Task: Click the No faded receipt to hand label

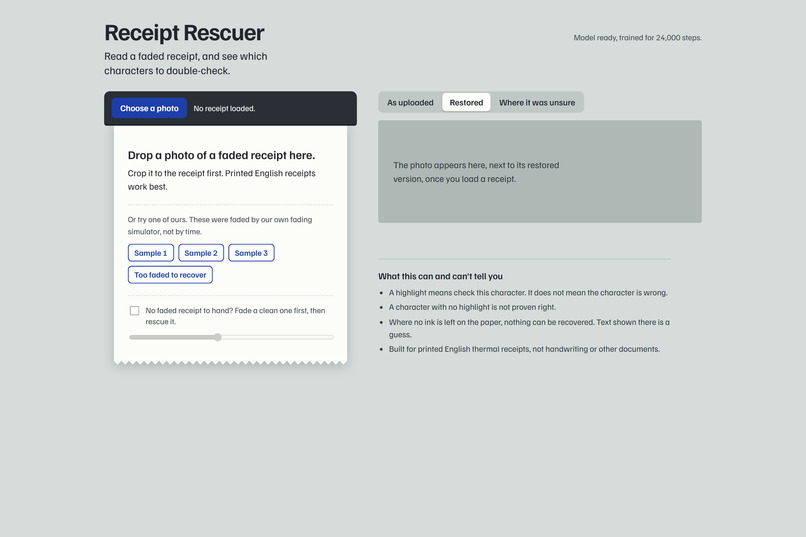Action: coord(235,316)
